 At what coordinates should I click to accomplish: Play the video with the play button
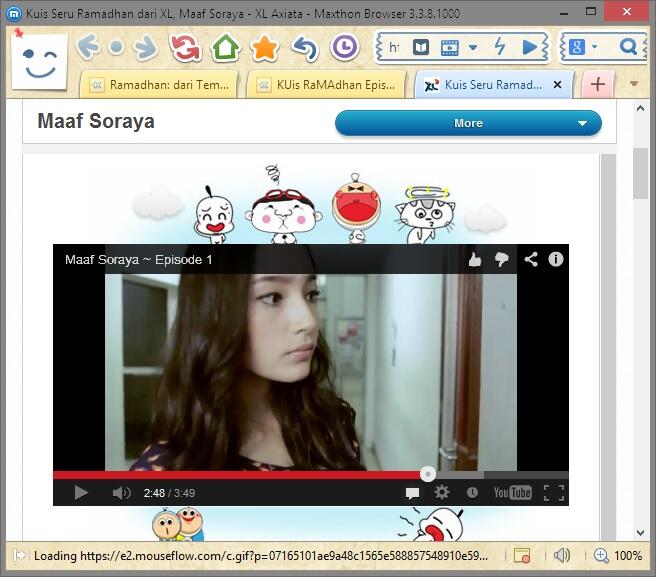pyautogui.click(x=81, y=492)
